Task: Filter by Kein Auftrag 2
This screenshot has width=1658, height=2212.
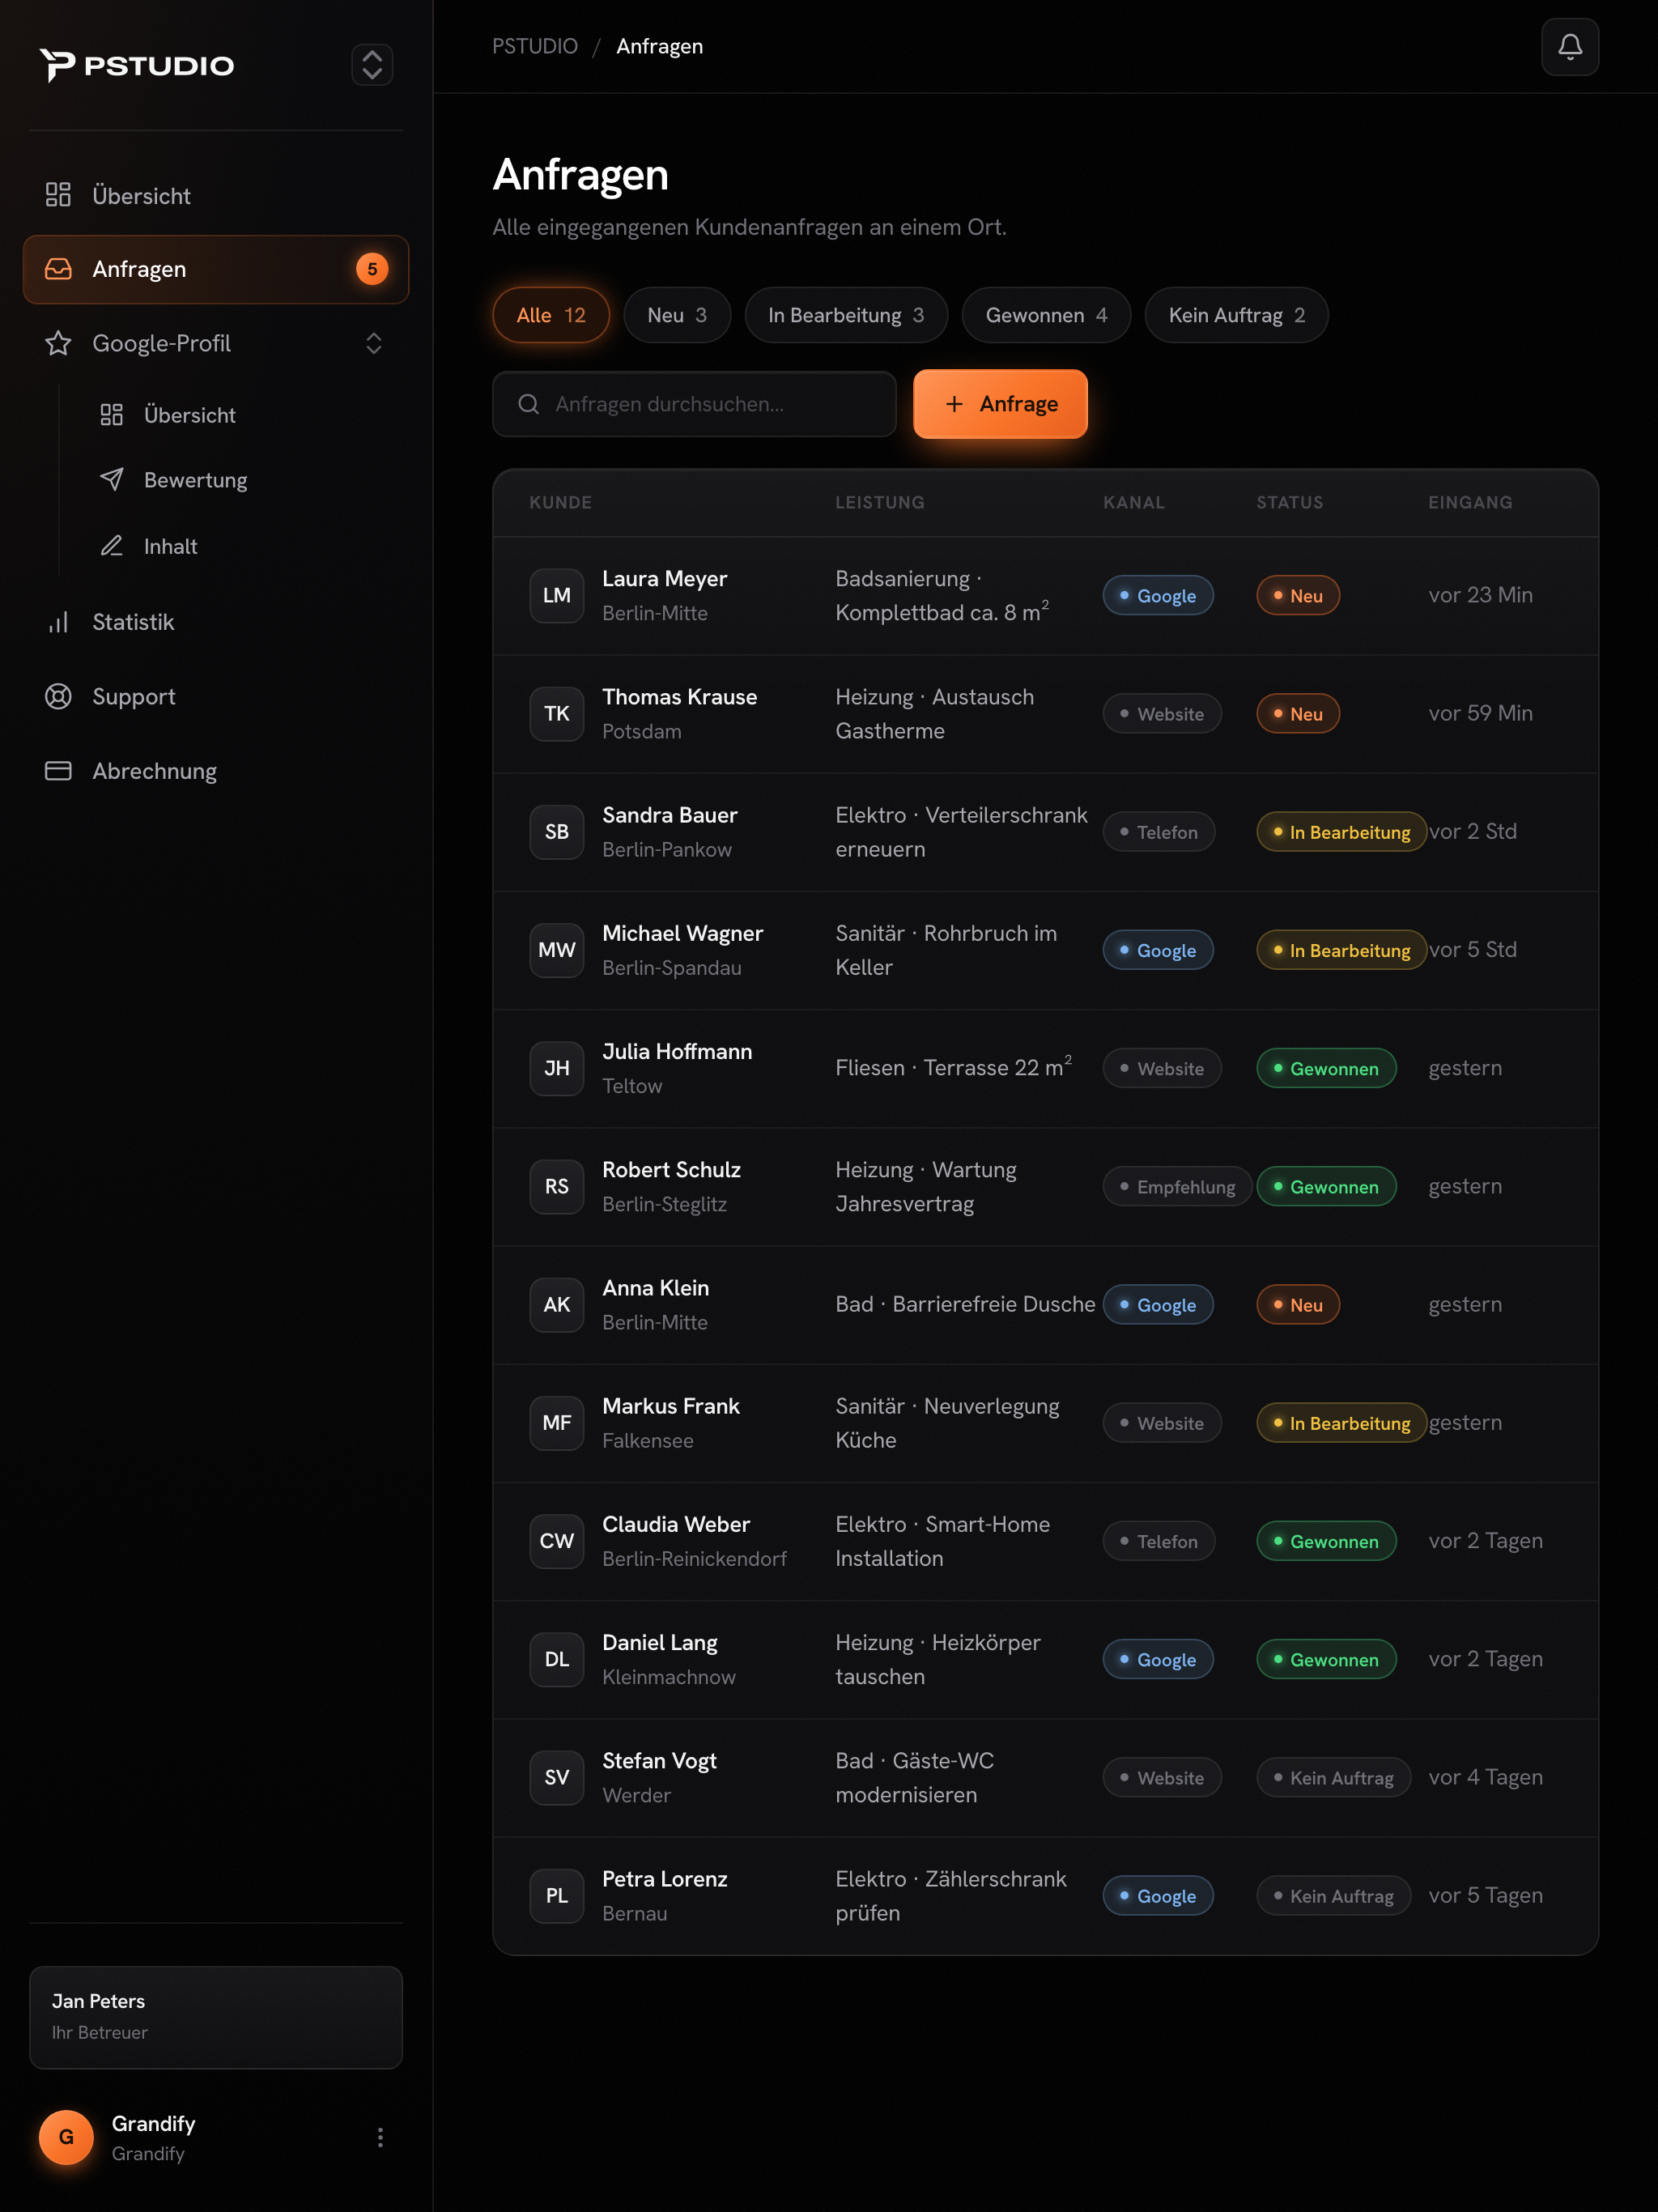Action: (1236, 315)
